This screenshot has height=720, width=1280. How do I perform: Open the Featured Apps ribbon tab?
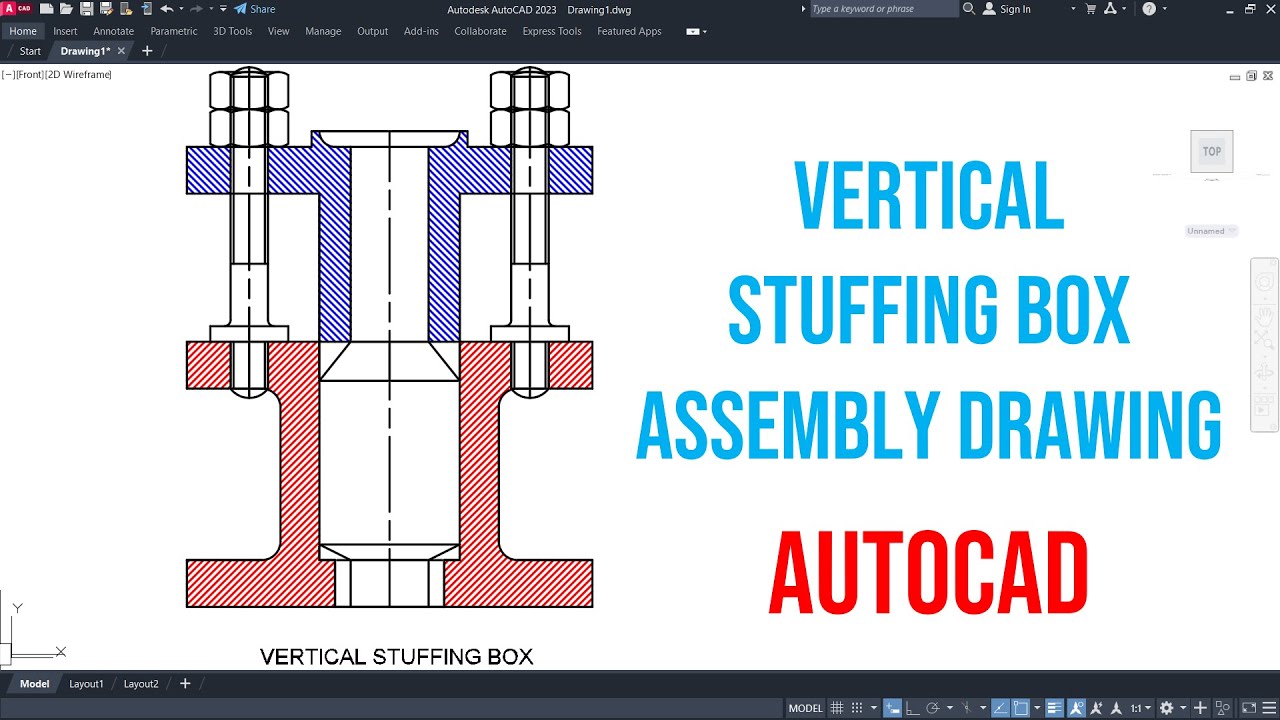(629, 31)
